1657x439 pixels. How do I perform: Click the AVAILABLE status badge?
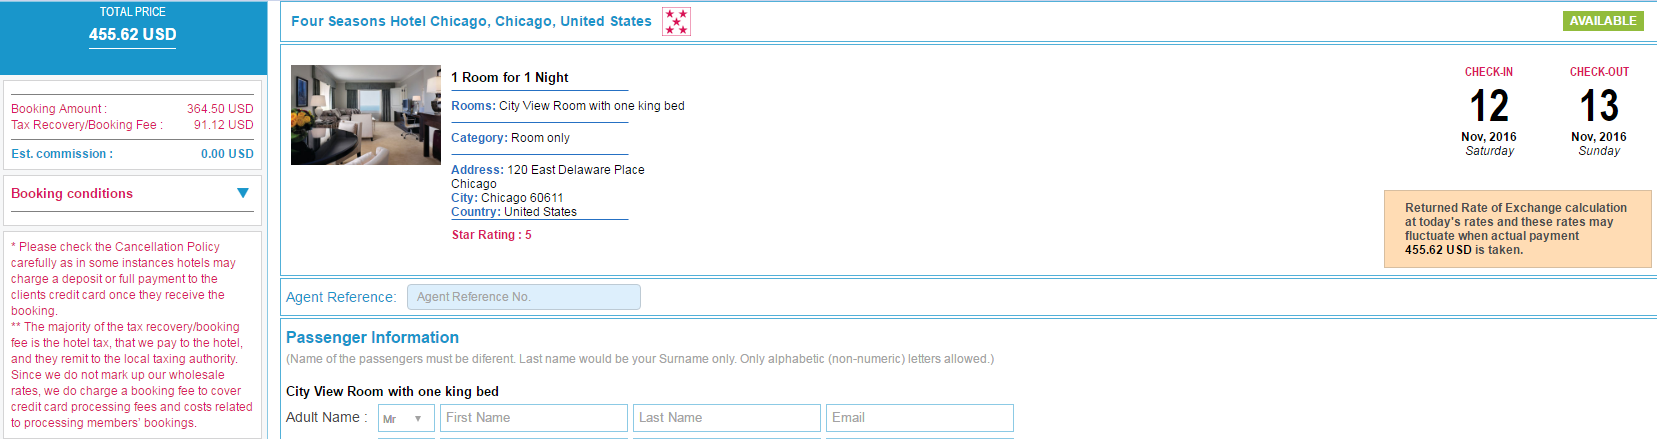tap(1603, 21)
